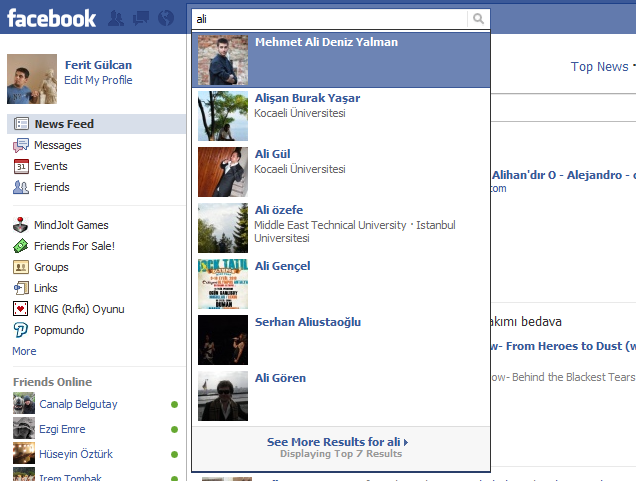Open Friends in sidebar
Screen dimensions: 636x481
pos(52,187)
